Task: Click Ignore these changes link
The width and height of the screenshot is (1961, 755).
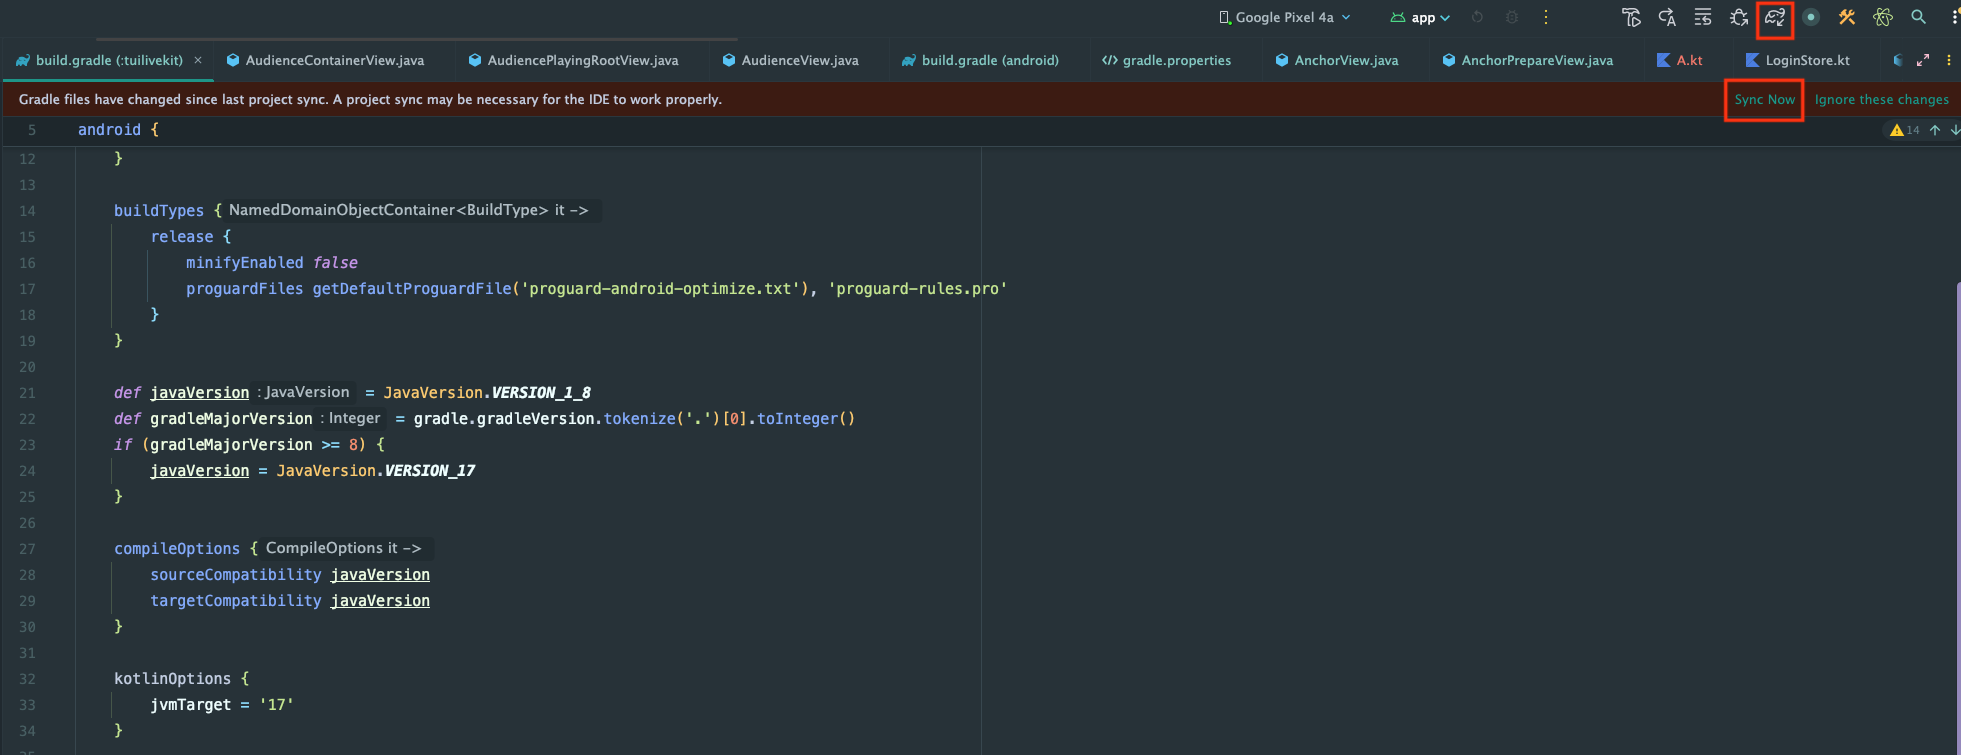Action: tap(1881, 99)
